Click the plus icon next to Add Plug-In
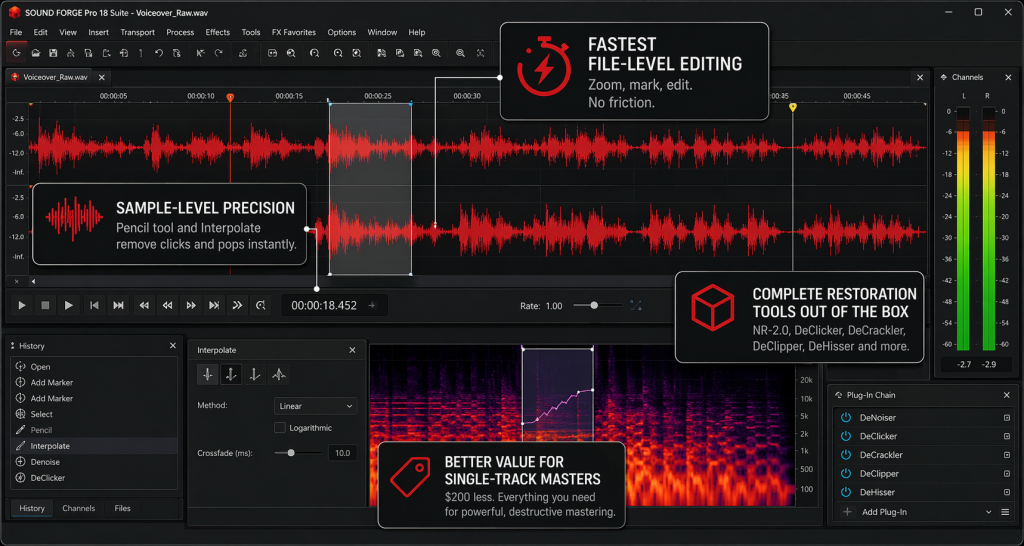1024x546 pixels. (848, 512)
